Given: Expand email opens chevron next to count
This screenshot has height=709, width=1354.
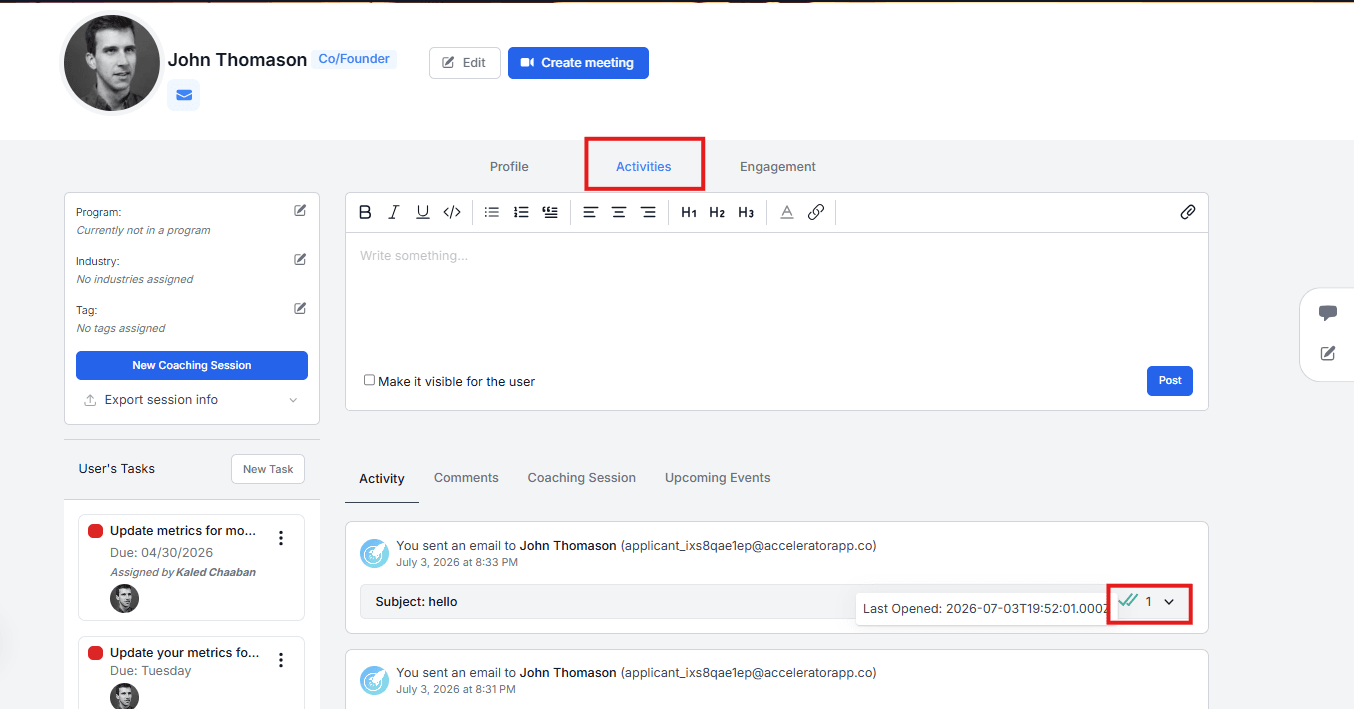Looking at the screenshot, I should pyautogui.click(x=1169, y=601).
